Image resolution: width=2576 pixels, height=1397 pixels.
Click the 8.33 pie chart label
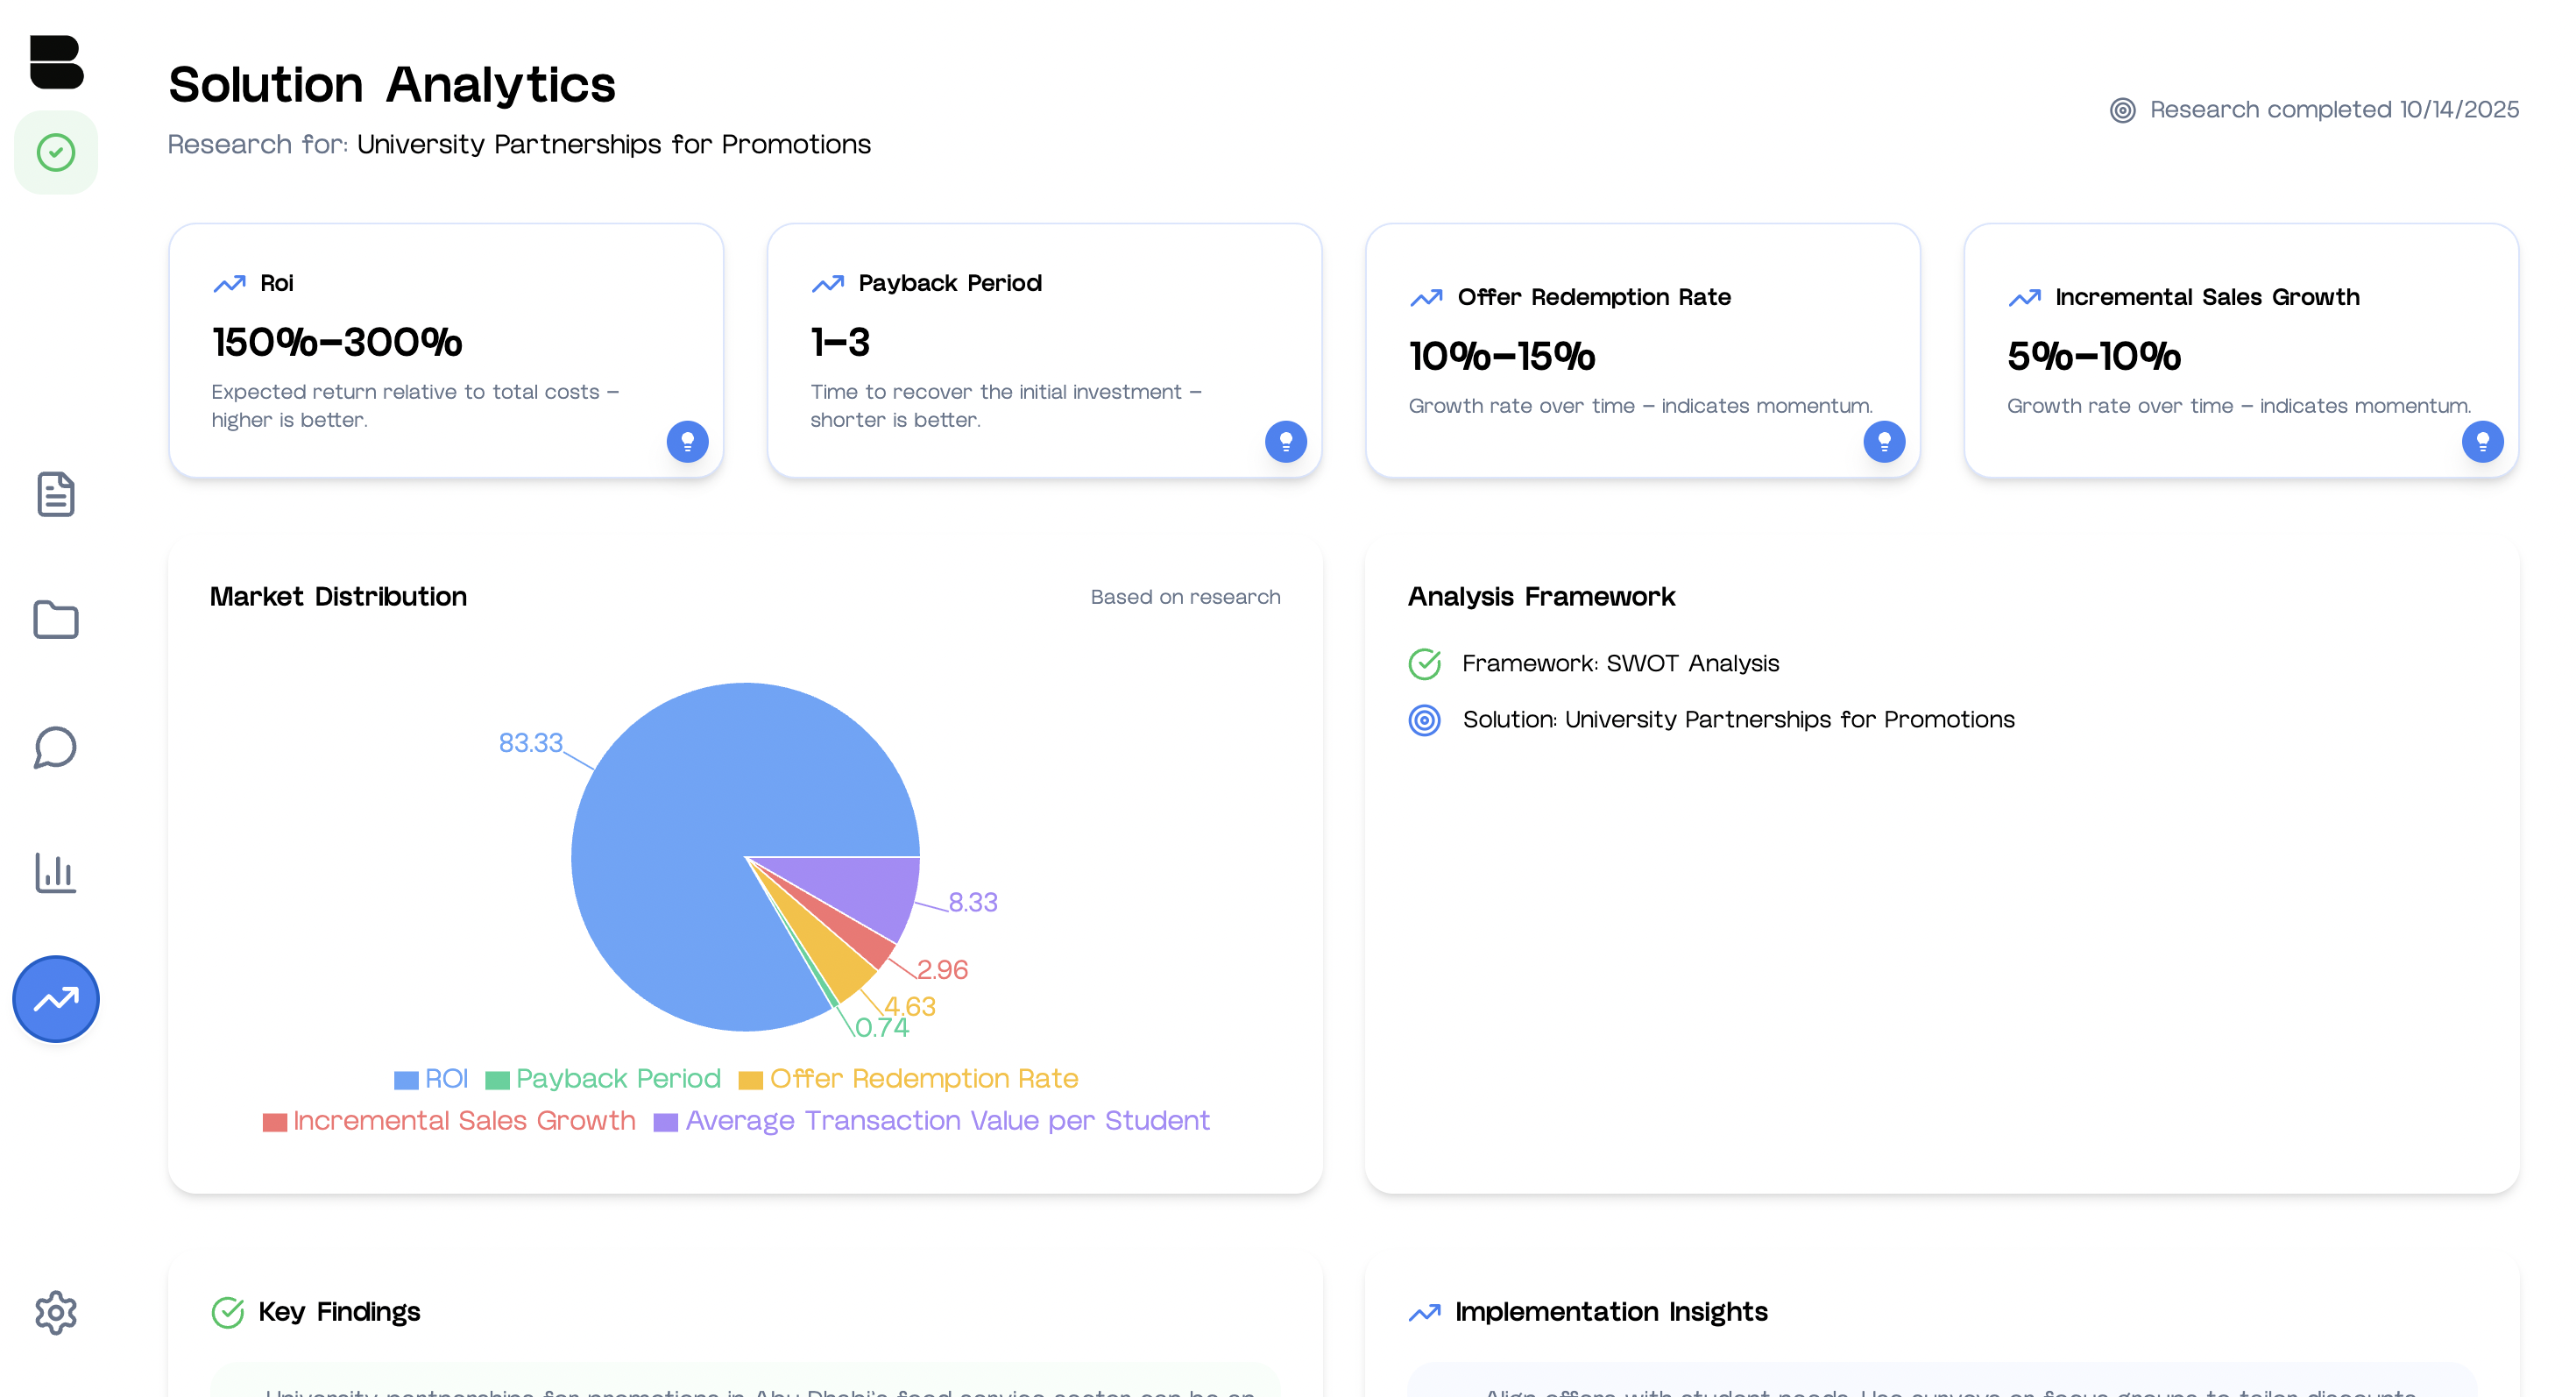pos(973,902)
